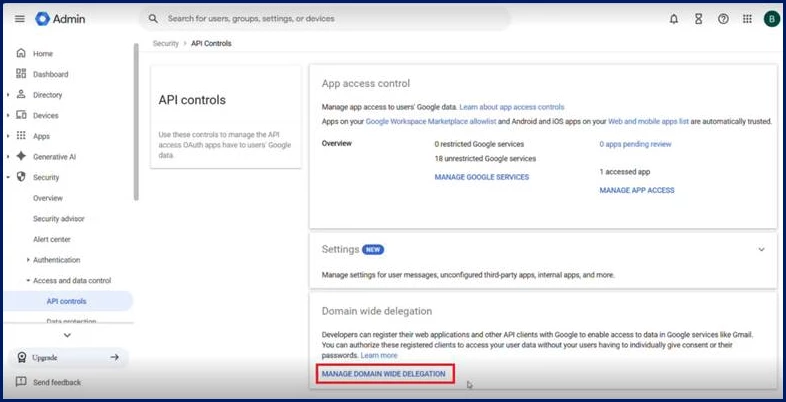This screenshot has height=402, width=786.
Task: Open the notifications bell
Action: click(674, 19)
